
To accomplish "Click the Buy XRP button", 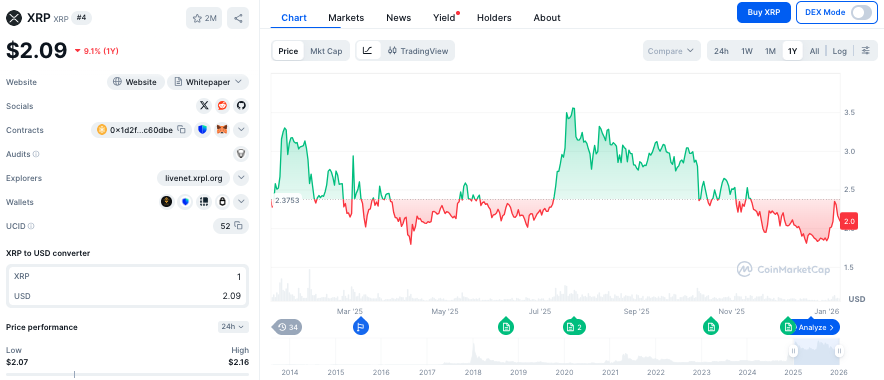I will (764, 12).
